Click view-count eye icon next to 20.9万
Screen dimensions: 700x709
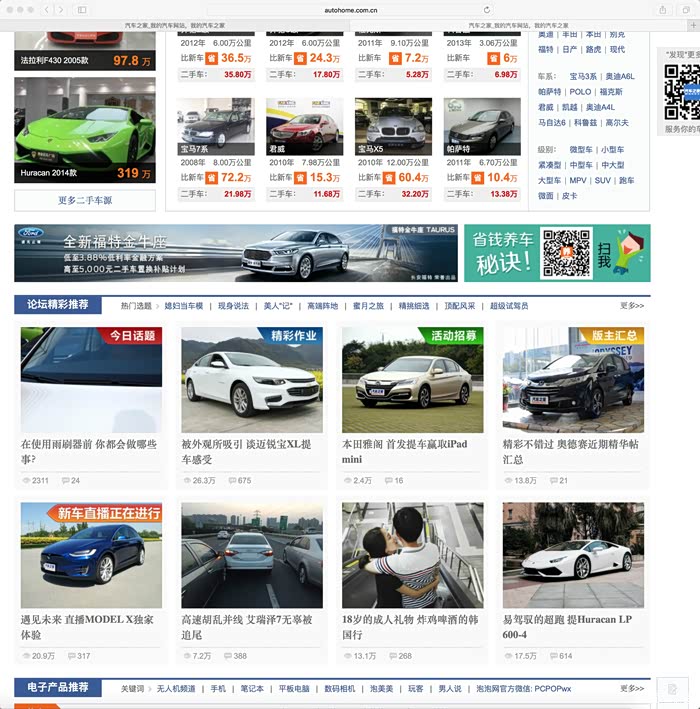26,656
